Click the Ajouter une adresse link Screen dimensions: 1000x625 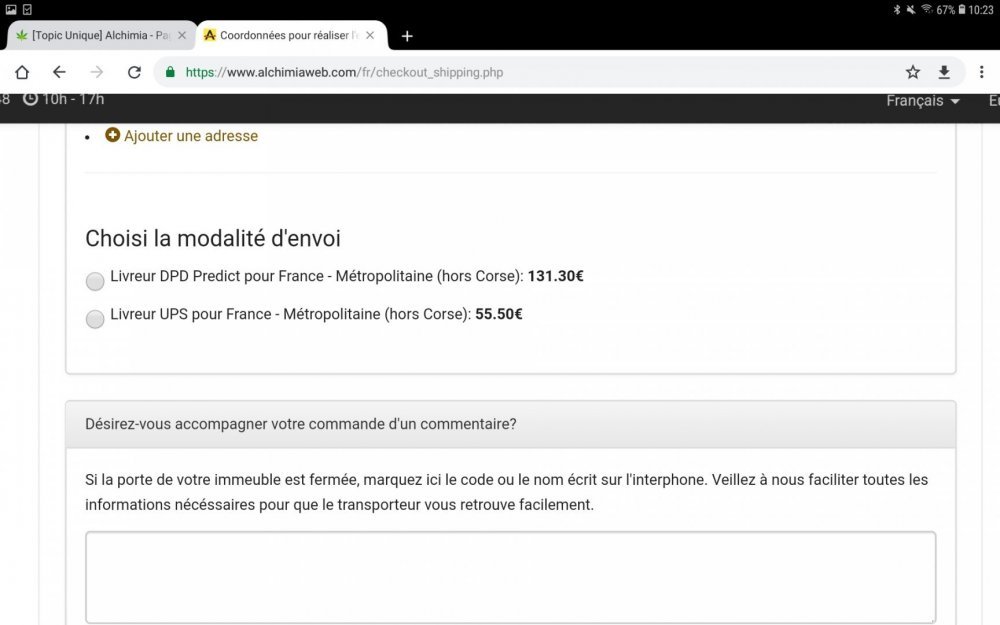click(x=191, y=136)
